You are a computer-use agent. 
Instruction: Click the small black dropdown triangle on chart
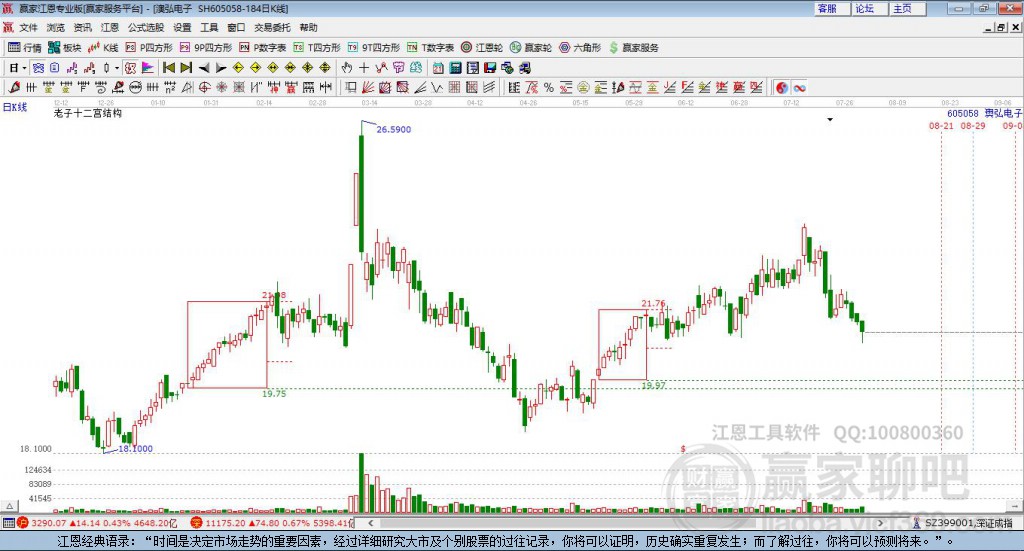click(830, 119)
